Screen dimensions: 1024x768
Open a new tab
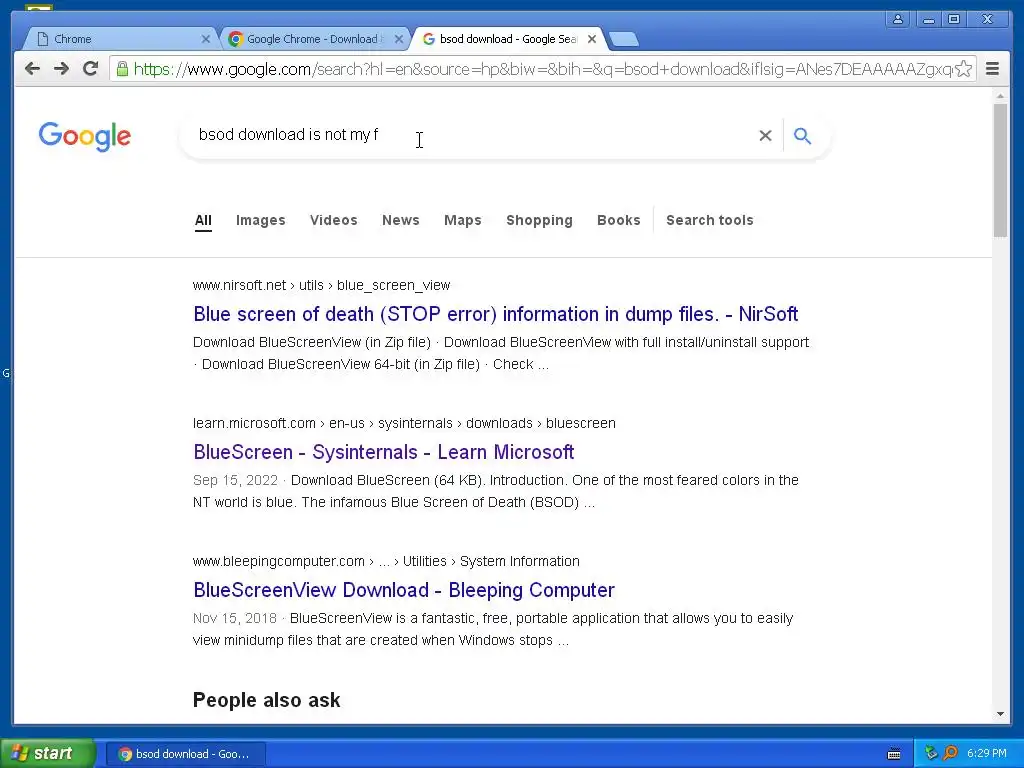(x=624, y=40)
